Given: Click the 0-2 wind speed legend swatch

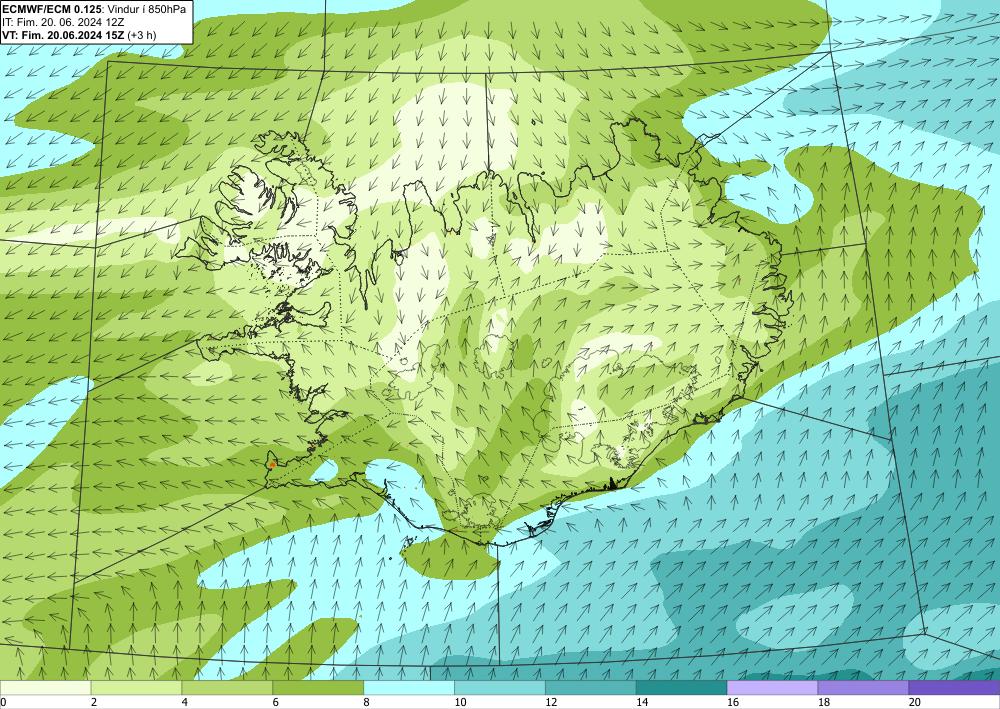Looking at the screenshot, I should pos(45,687).
